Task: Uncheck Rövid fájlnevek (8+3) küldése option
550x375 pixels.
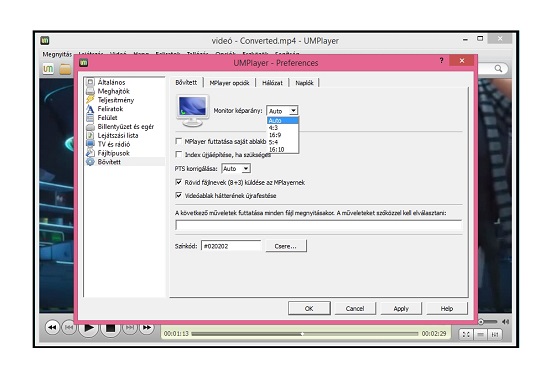Action: click(x=179, y=182)
